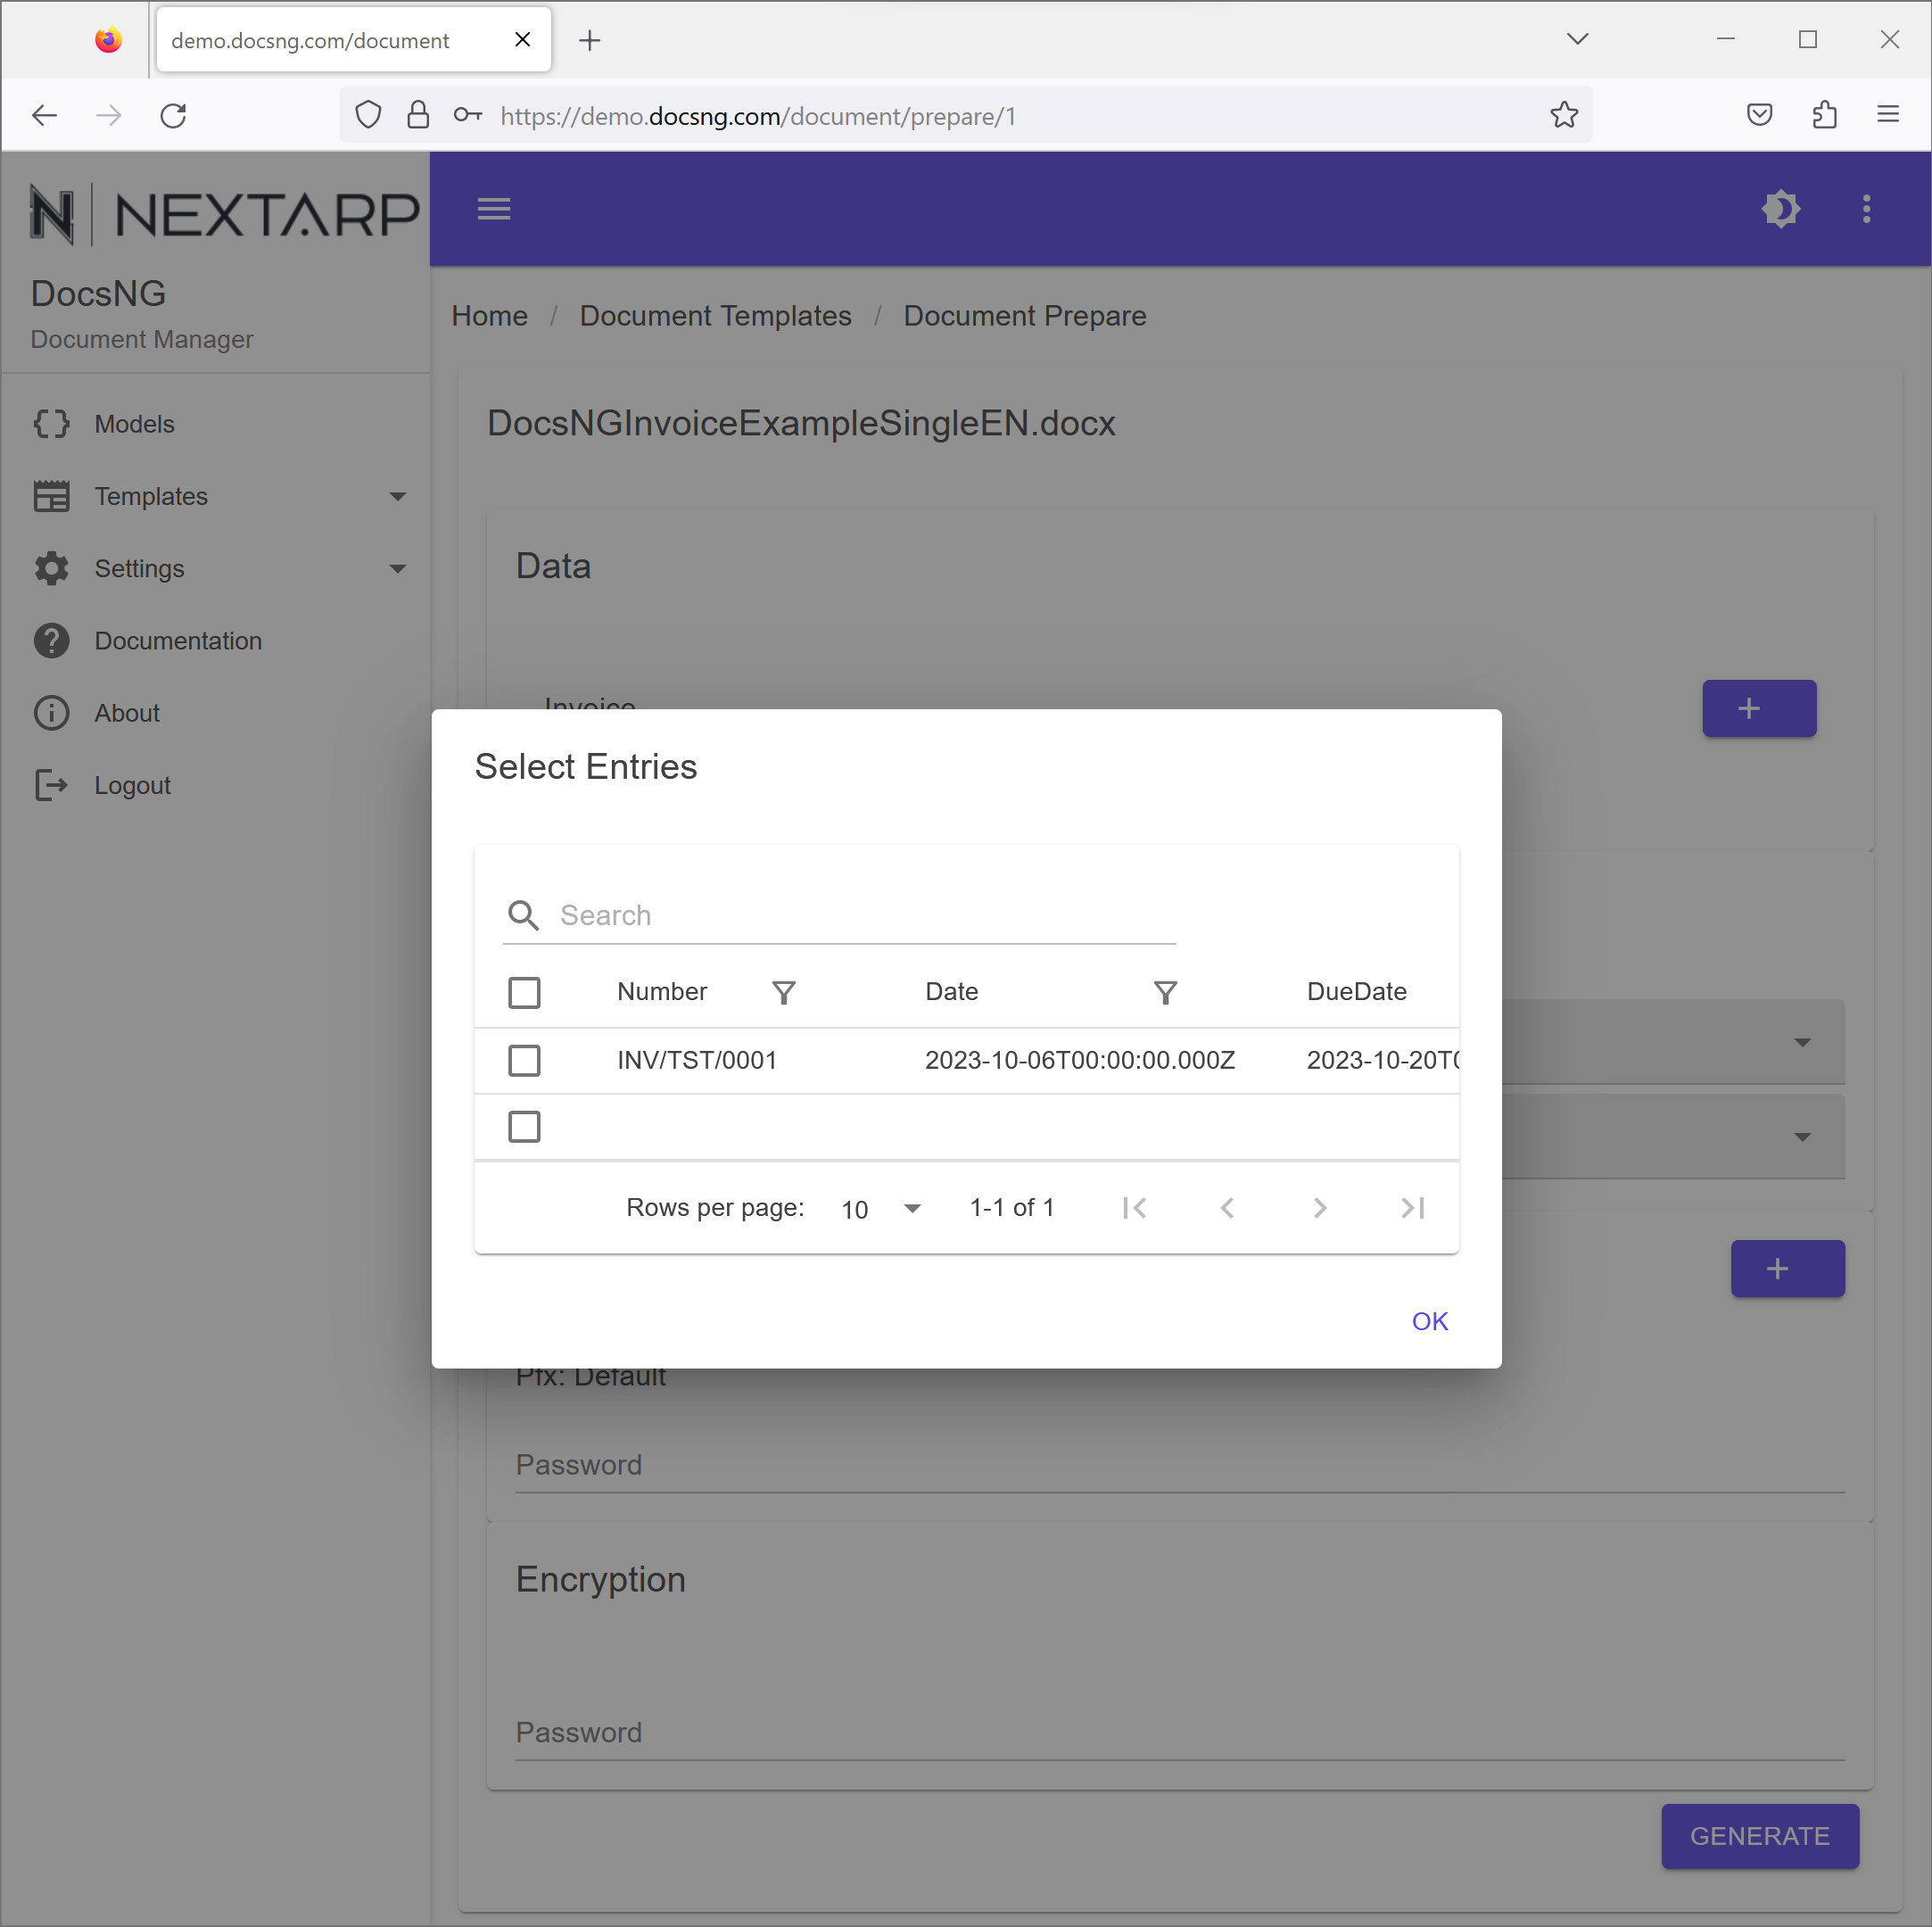
Task: Click the search magnifier icon in dialog
Action: (x=523, y=915)
